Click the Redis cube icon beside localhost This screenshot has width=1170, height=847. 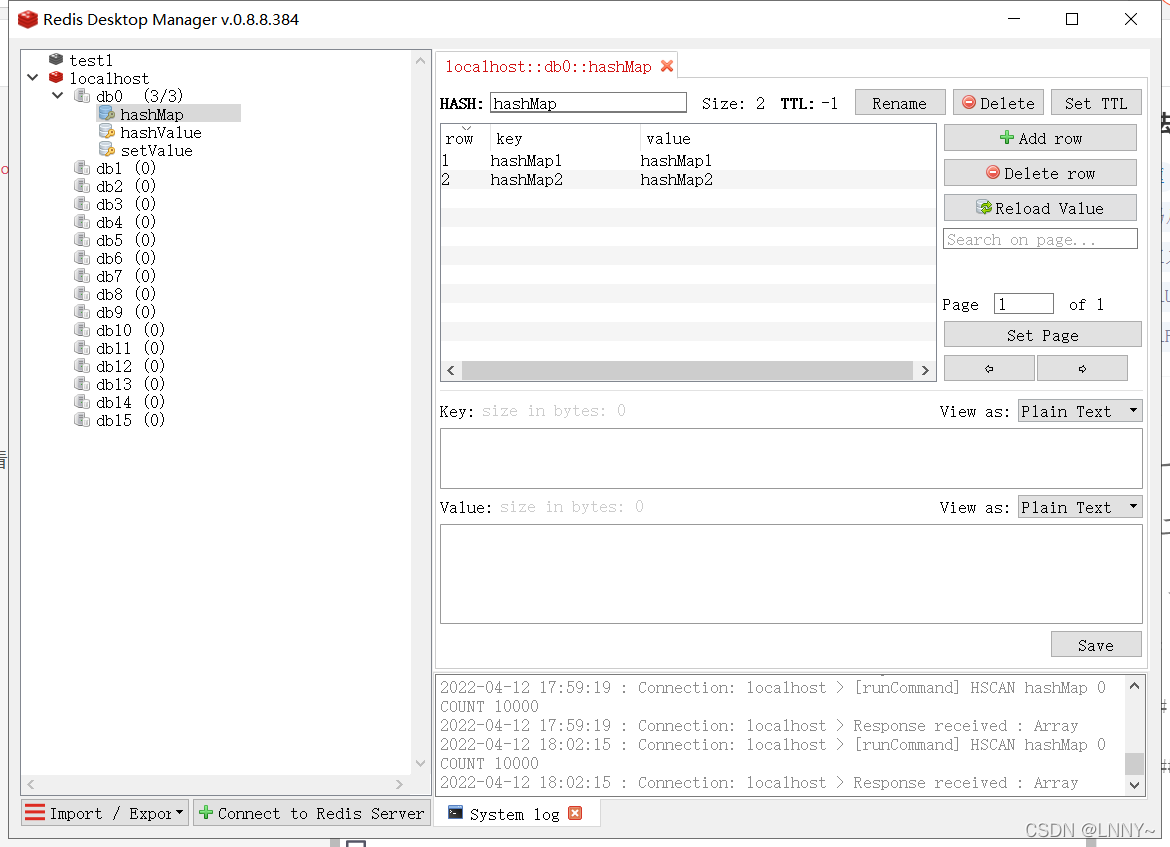pos(56,77)
